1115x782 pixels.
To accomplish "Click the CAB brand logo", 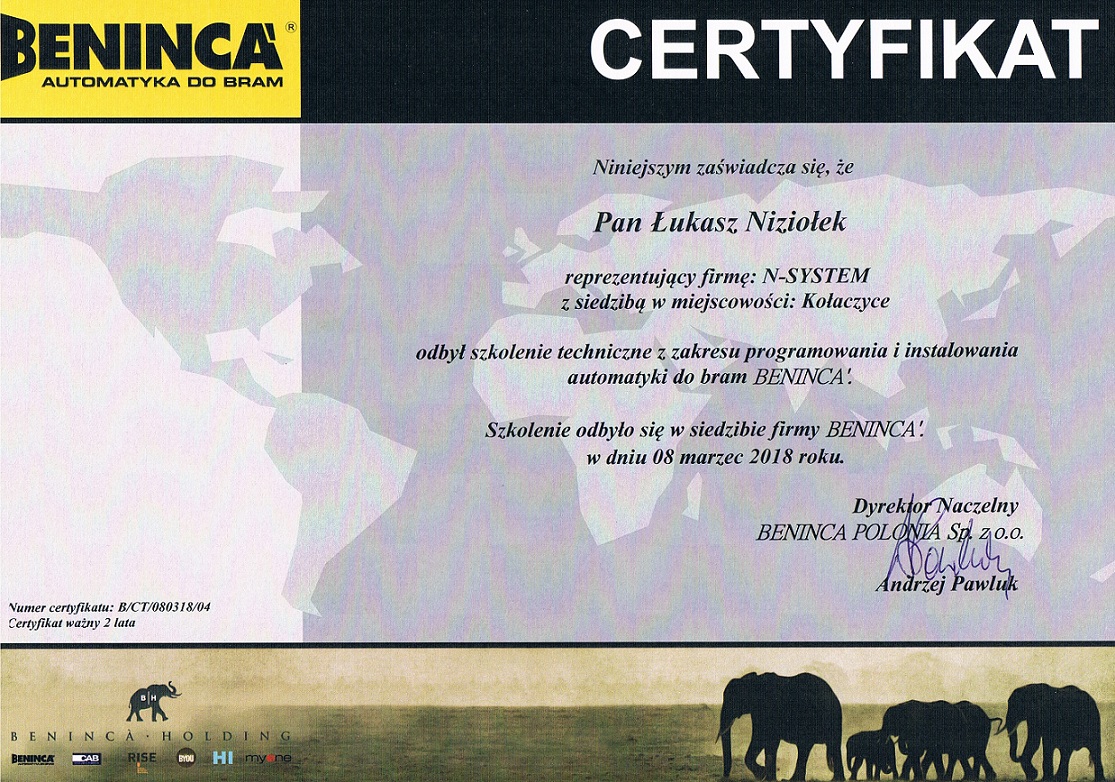I will (x=86, y=759).
